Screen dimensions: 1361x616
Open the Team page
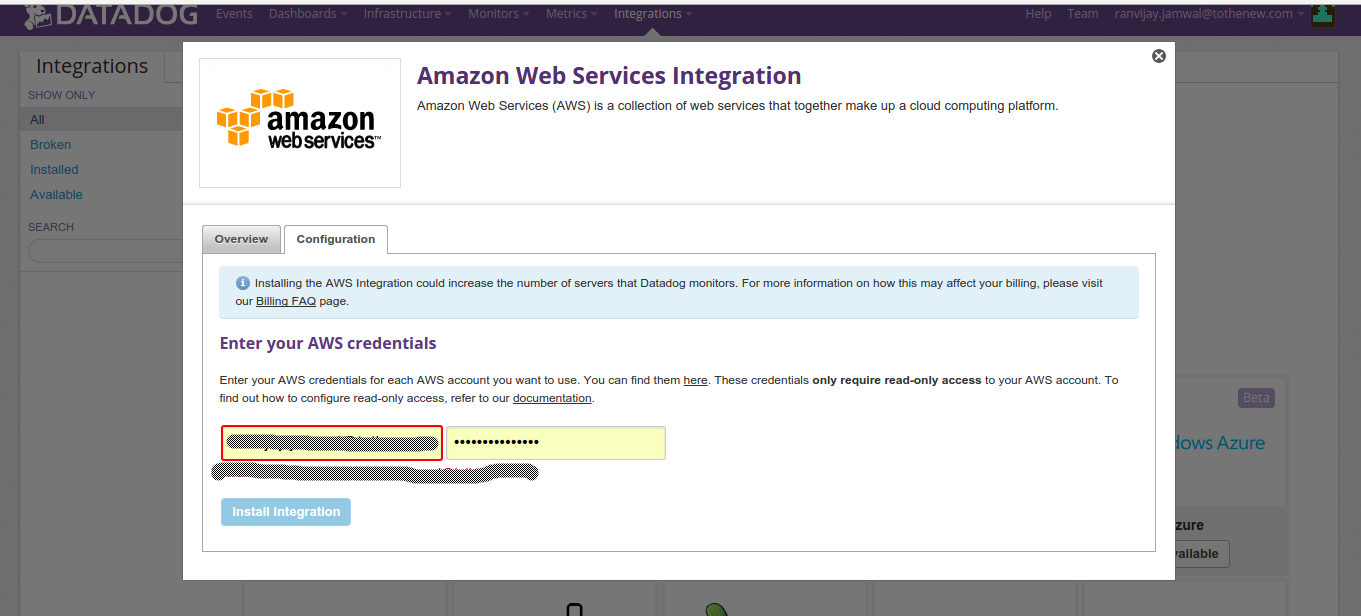point(1083,14)
